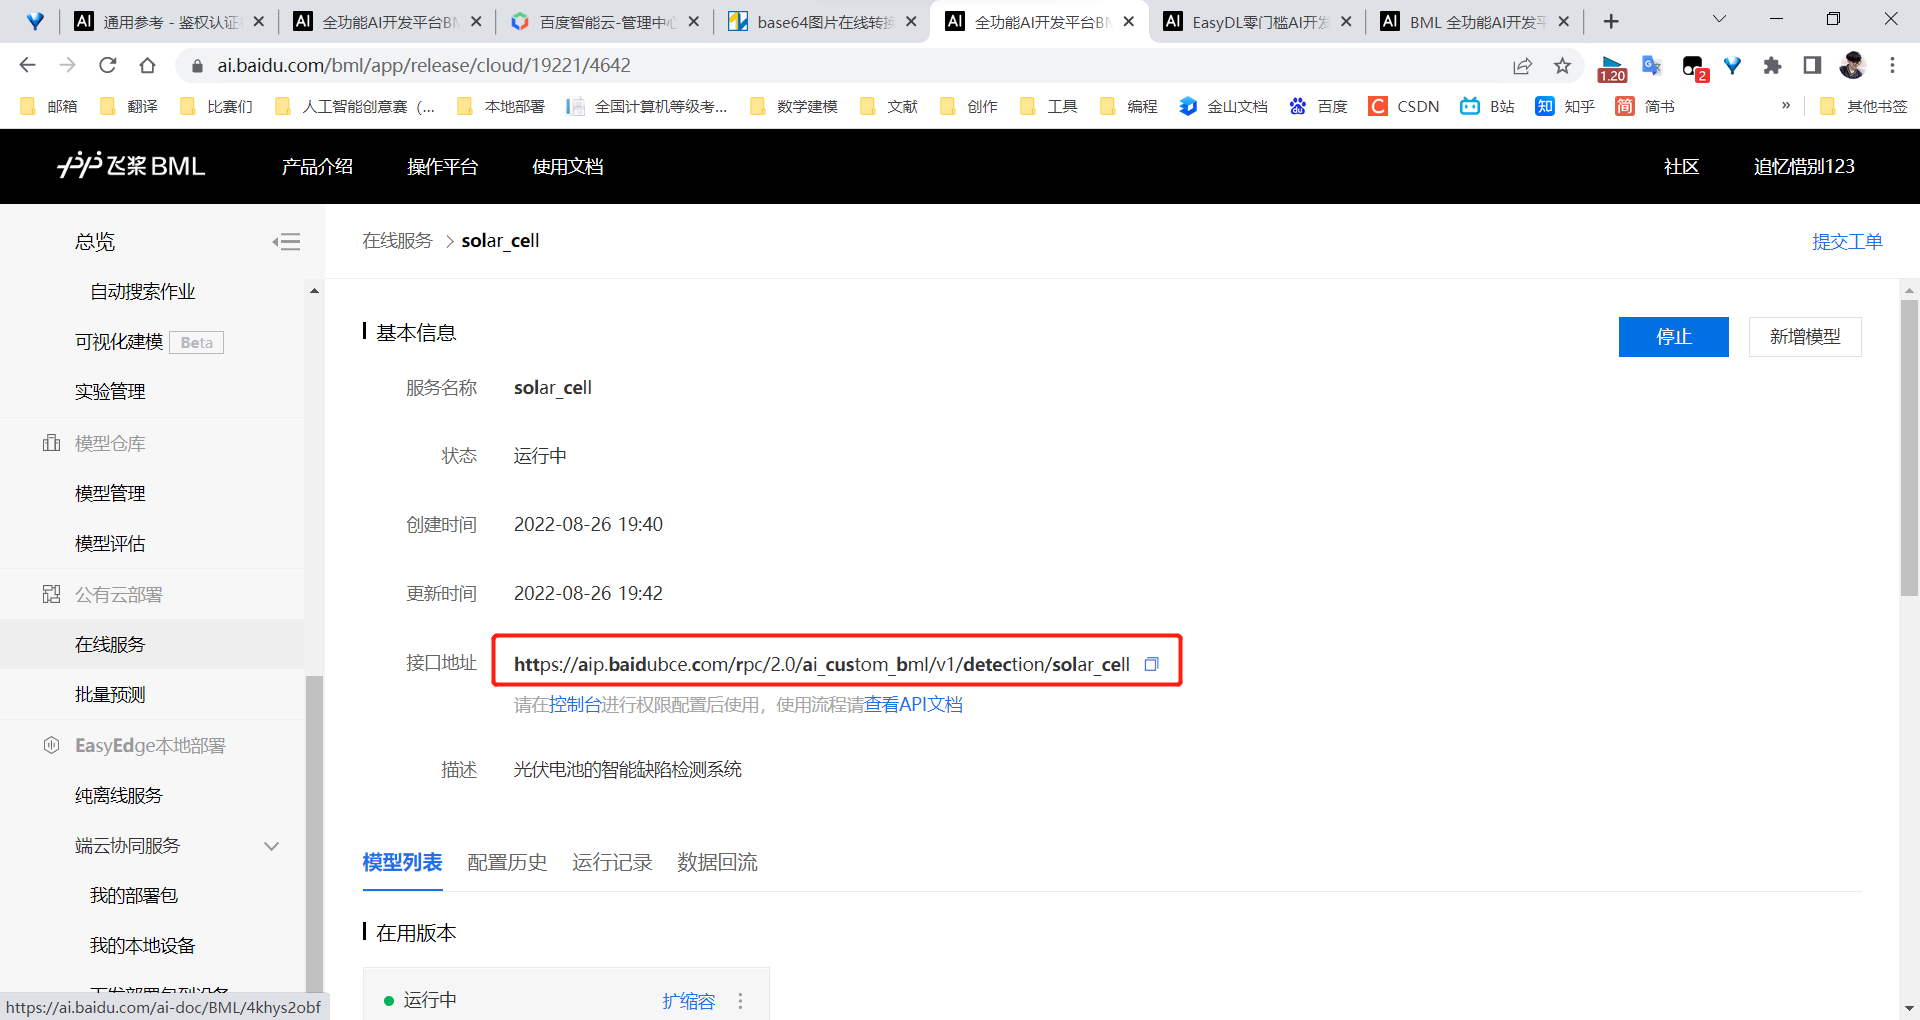
Task: Expand hidden bookmarks with the » chevron
Action: [x=1786, y=106]
